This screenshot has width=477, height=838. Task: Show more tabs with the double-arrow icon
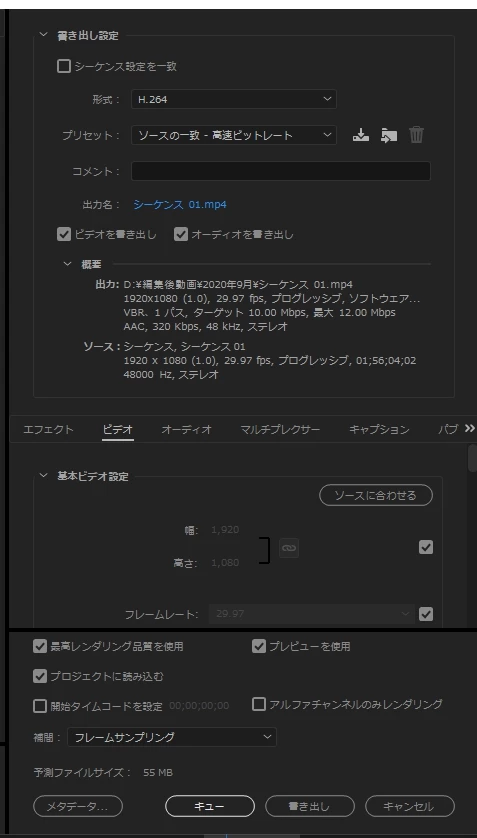470,428
